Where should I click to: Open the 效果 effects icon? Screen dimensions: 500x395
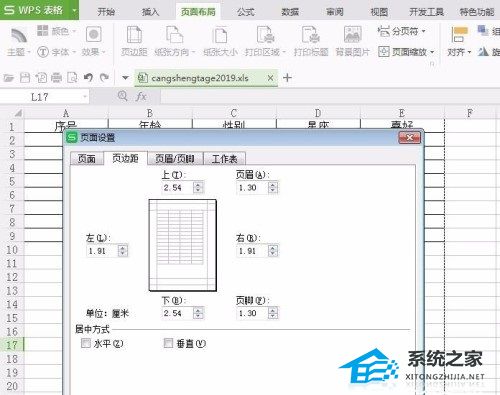(94, 34)
